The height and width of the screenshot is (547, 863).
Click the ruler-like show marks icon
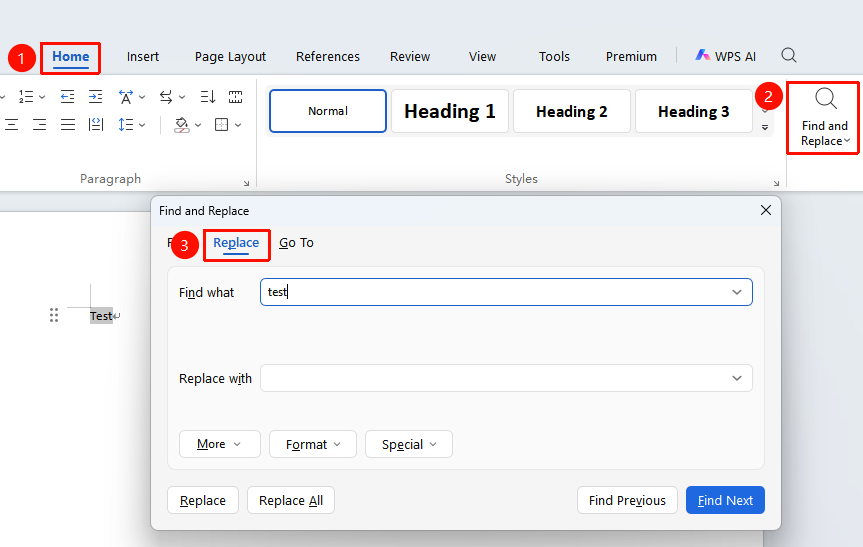tap(236, 97)
